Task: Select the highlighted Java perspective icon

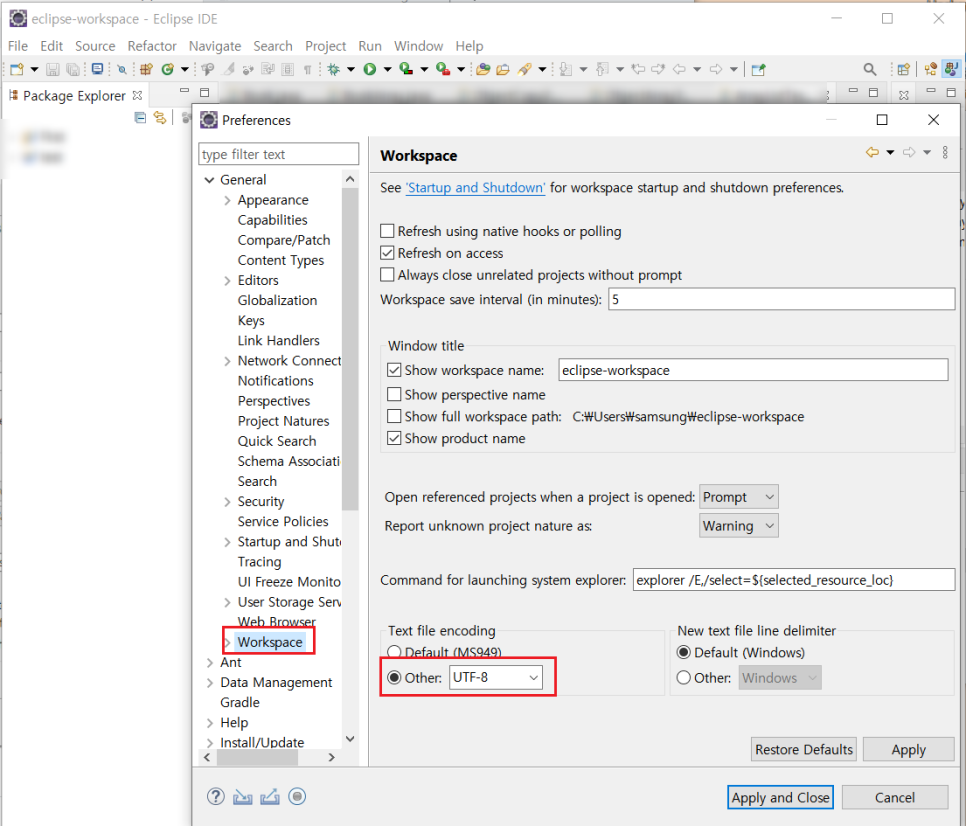Action: pos(951,69)
